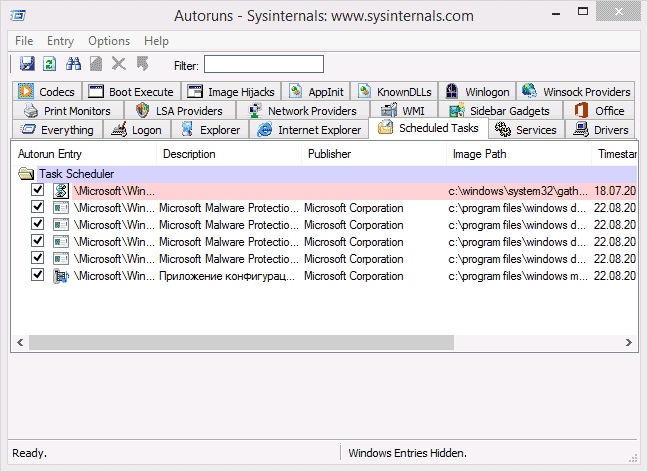The width and height of the screenshot is (648, 472).
Task: Open the Entry menu
Action: tap(60, 41)
